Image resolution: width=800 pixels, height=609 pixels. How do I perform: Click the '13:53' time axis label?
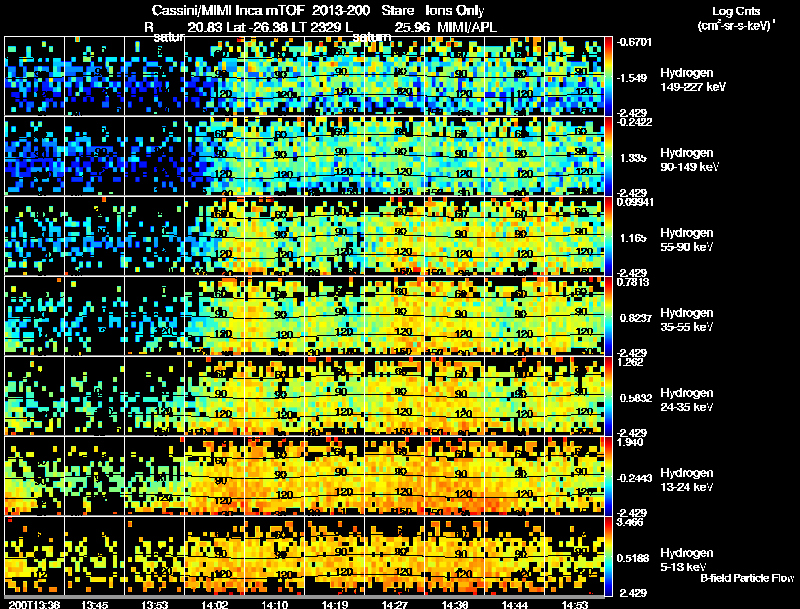(155, 604)
